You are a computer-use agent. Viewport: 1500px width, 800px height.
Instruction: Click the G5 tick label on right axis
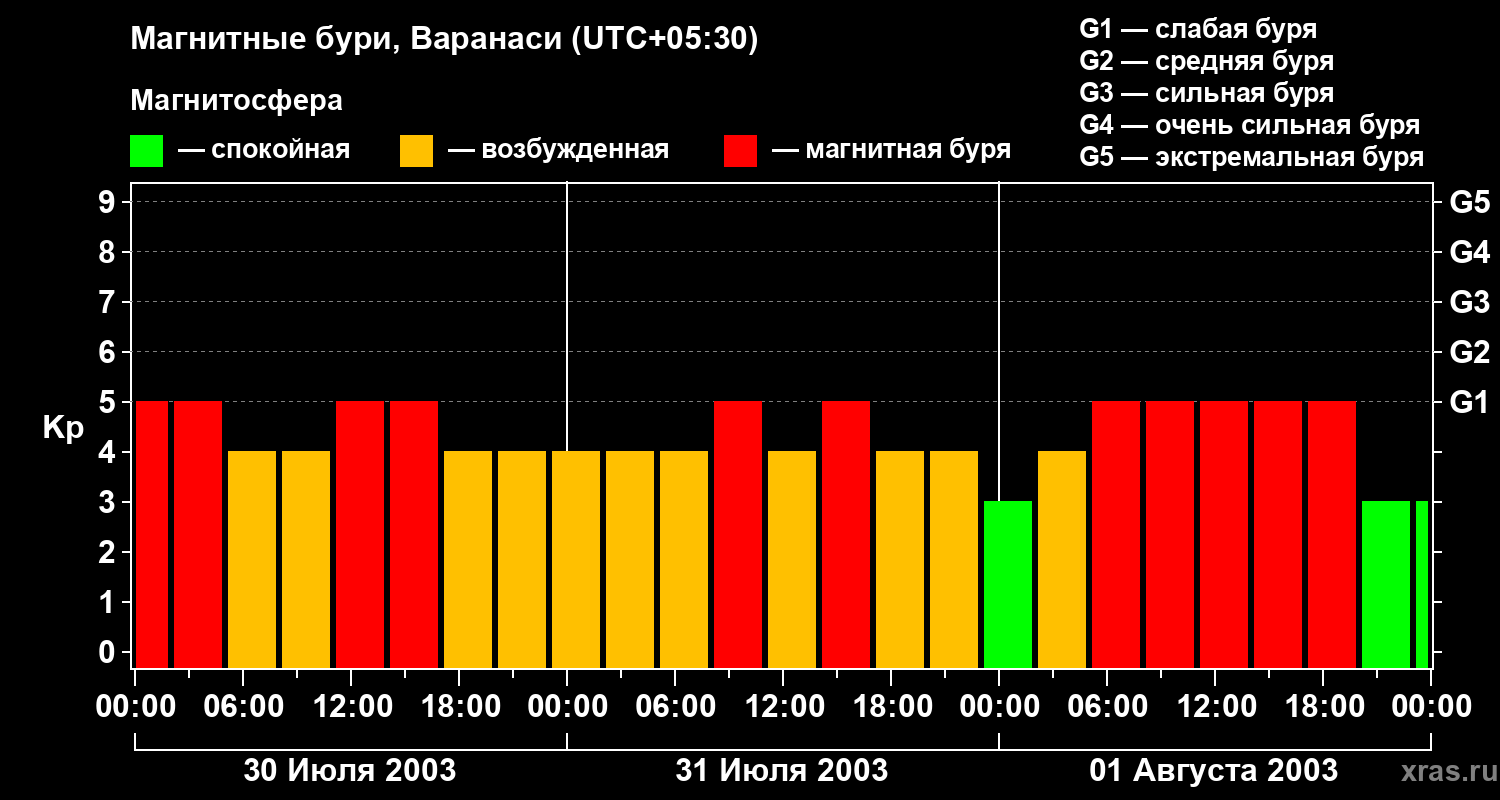(1470, 202)
